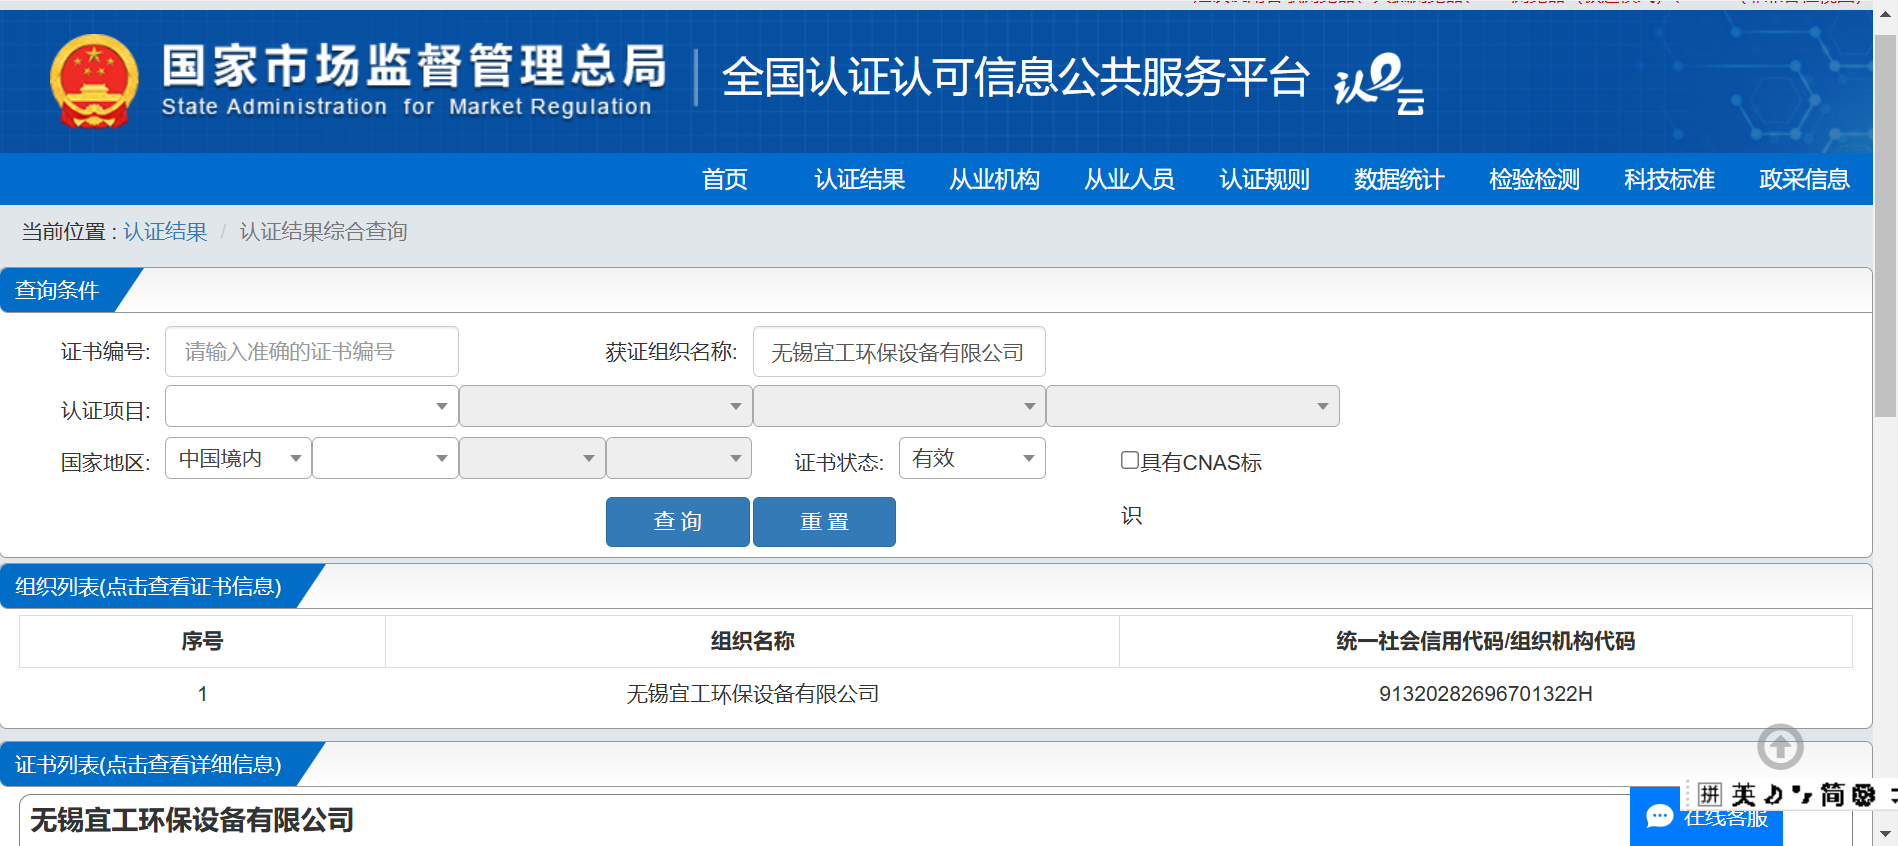Open the 从业机构 navigation menu item
The image size is (1898, 846).
994,179
